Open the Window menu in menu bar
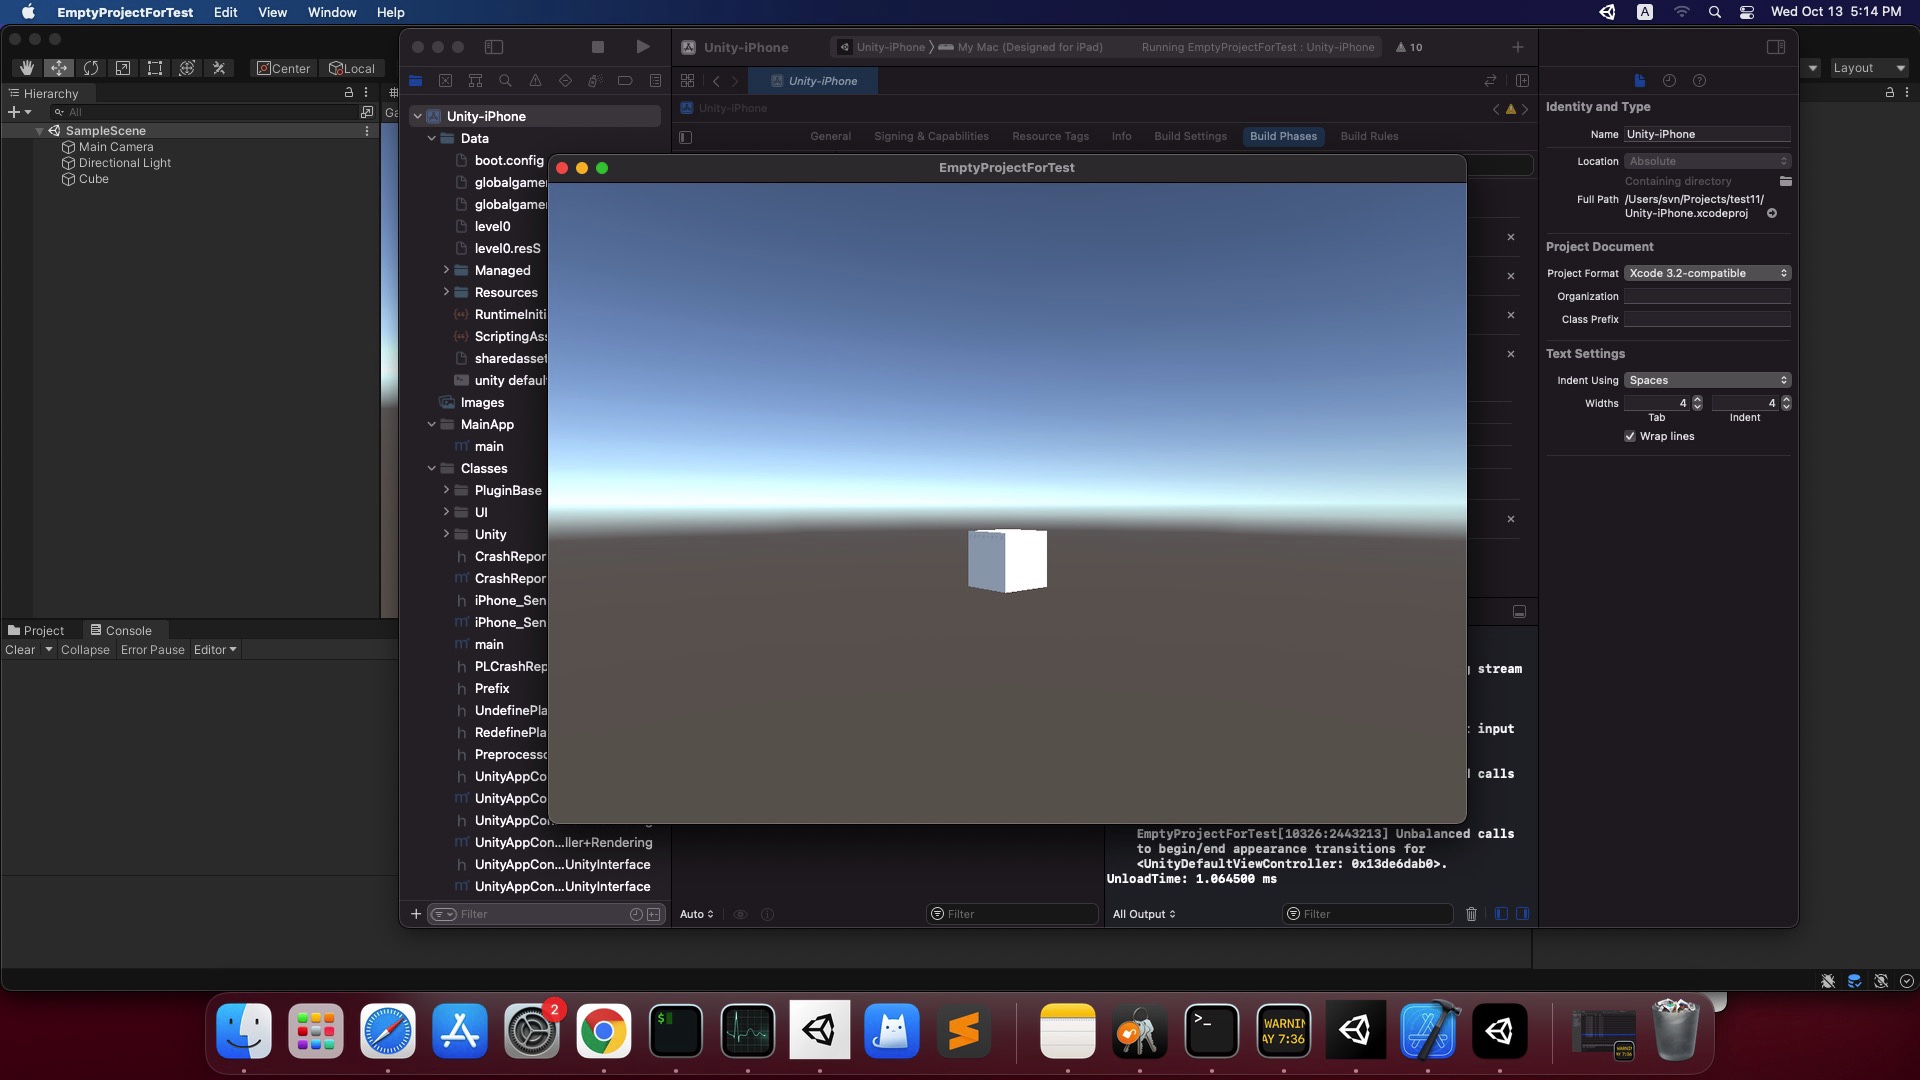The height and width of the screenshot is (1080, 1920). click(x=332, y=12)
